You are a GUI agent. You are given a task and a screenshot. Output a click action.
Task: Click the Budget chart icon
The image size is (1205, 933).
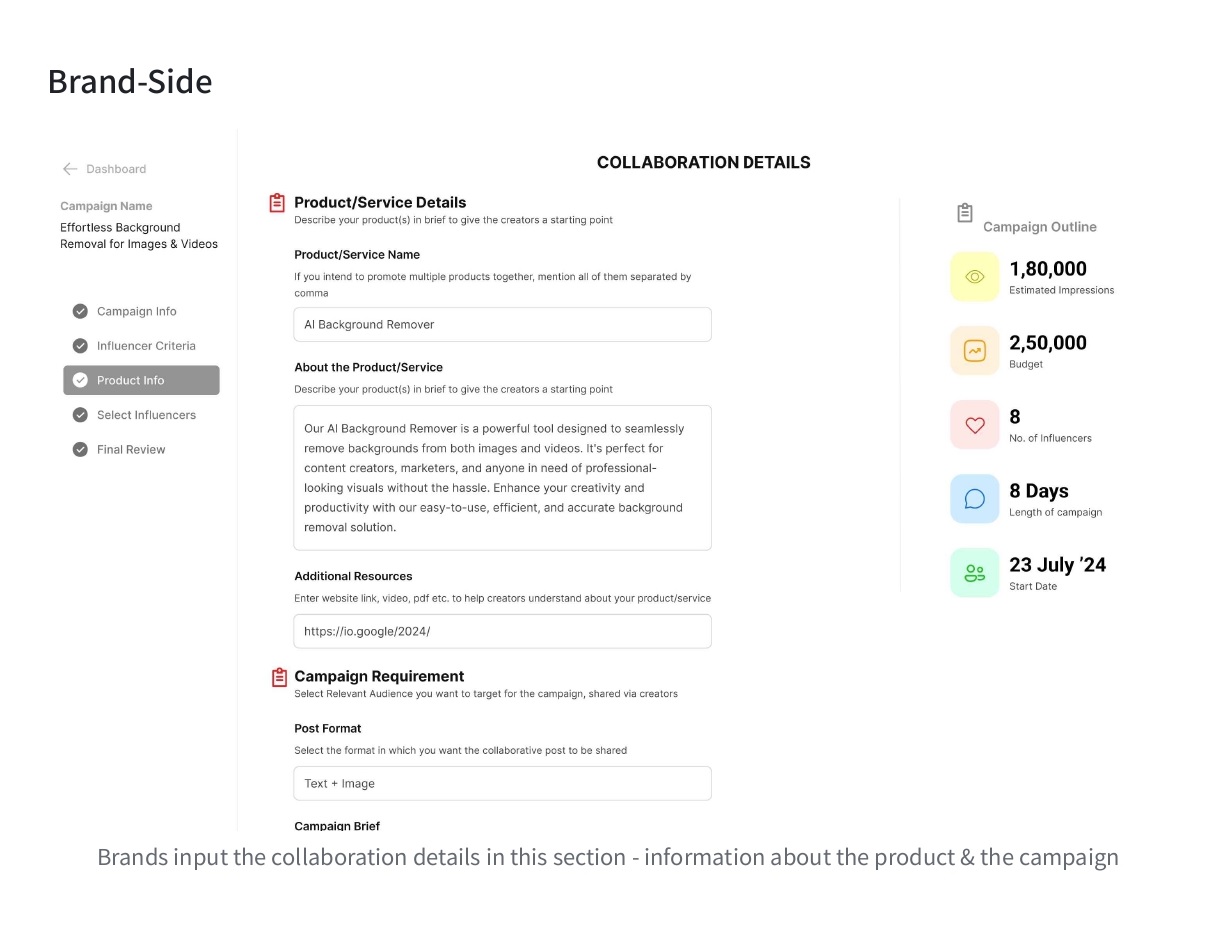(x=975, y=351)
